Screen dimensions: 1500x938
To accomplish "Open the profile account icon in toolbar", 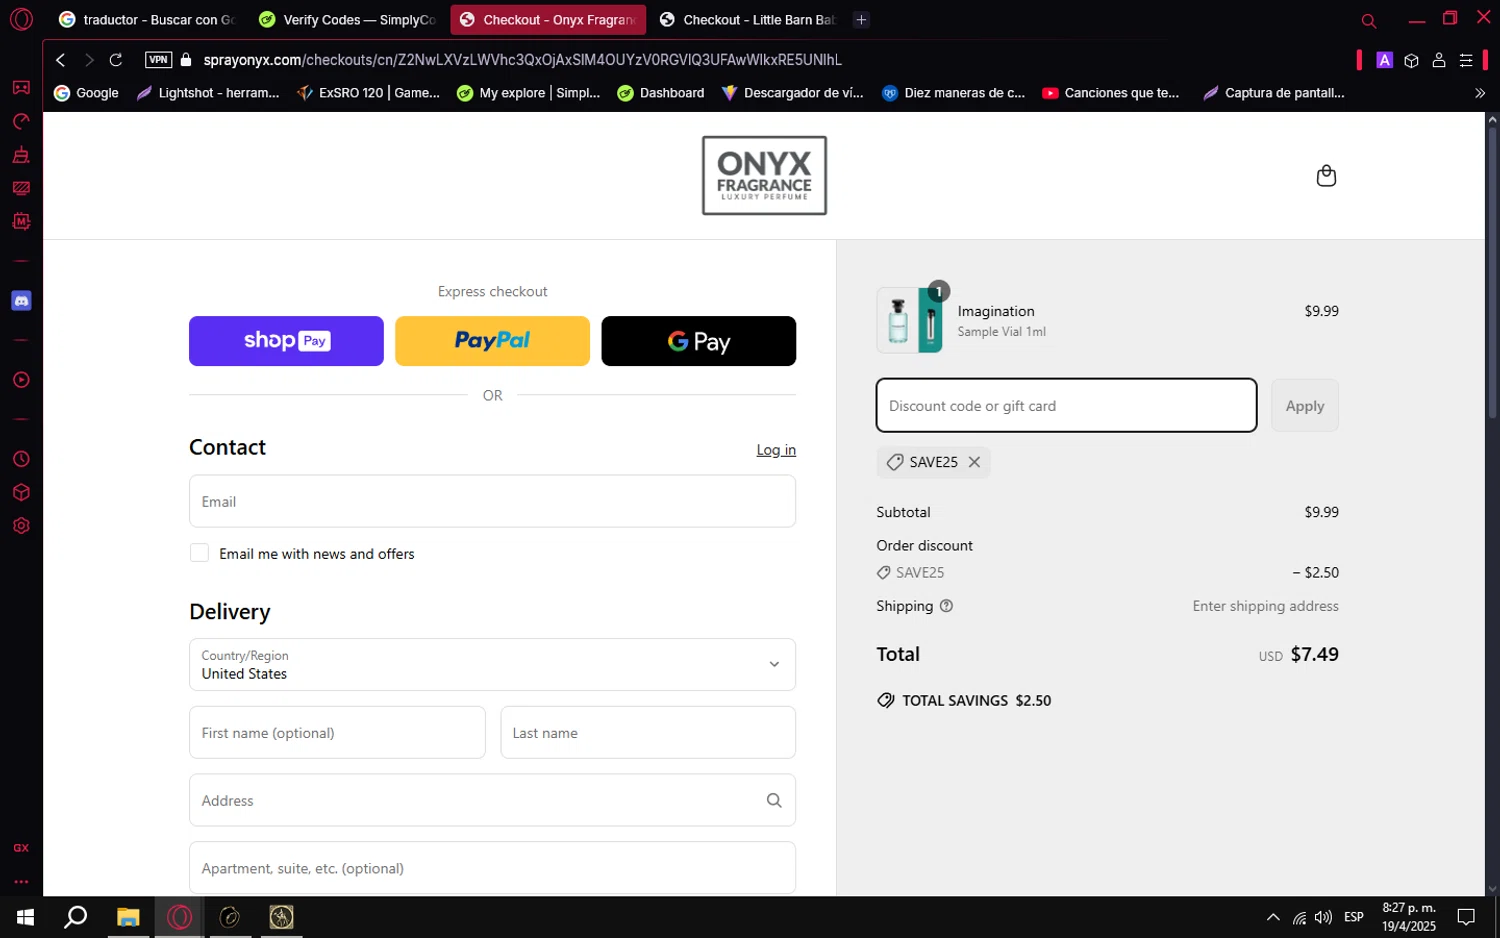I will 1439,60.
